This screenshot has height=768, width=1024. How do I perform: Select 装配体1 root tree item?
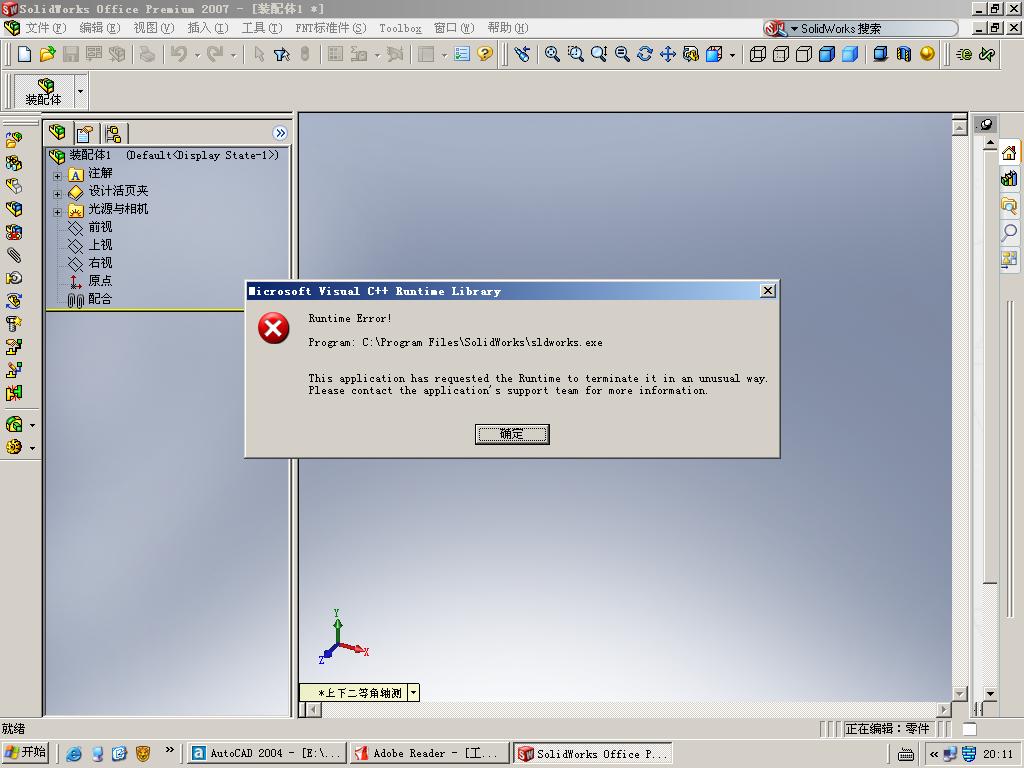pos(90,155)
